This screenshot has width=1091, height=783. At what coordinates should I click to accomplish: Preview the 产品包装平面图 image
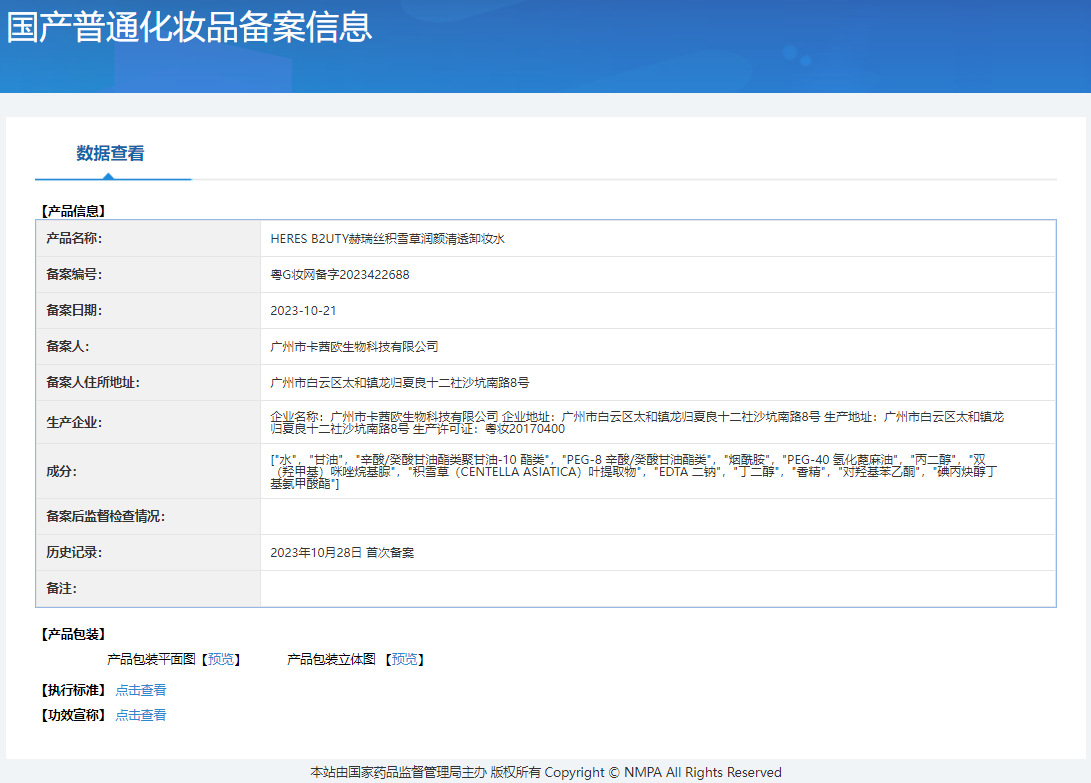coord(220,660)
